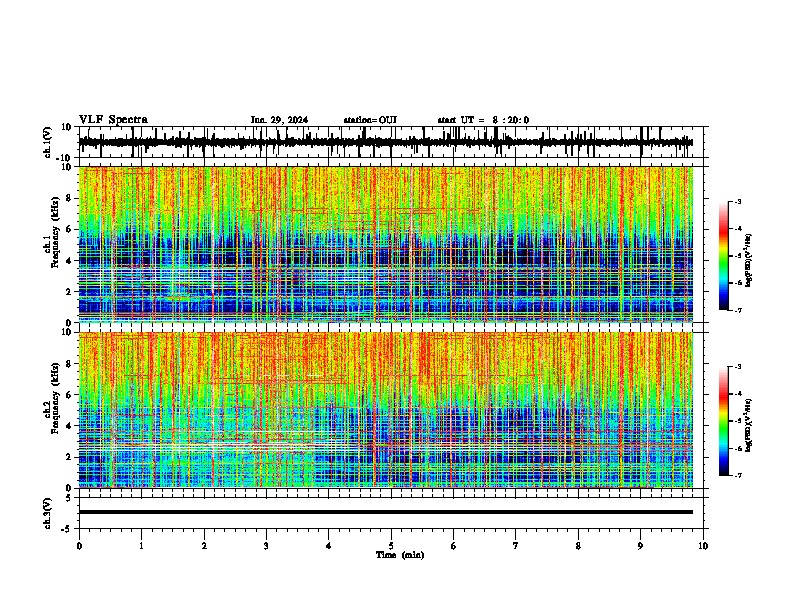Select the "station=OUJ" header text

coord(370,120)
